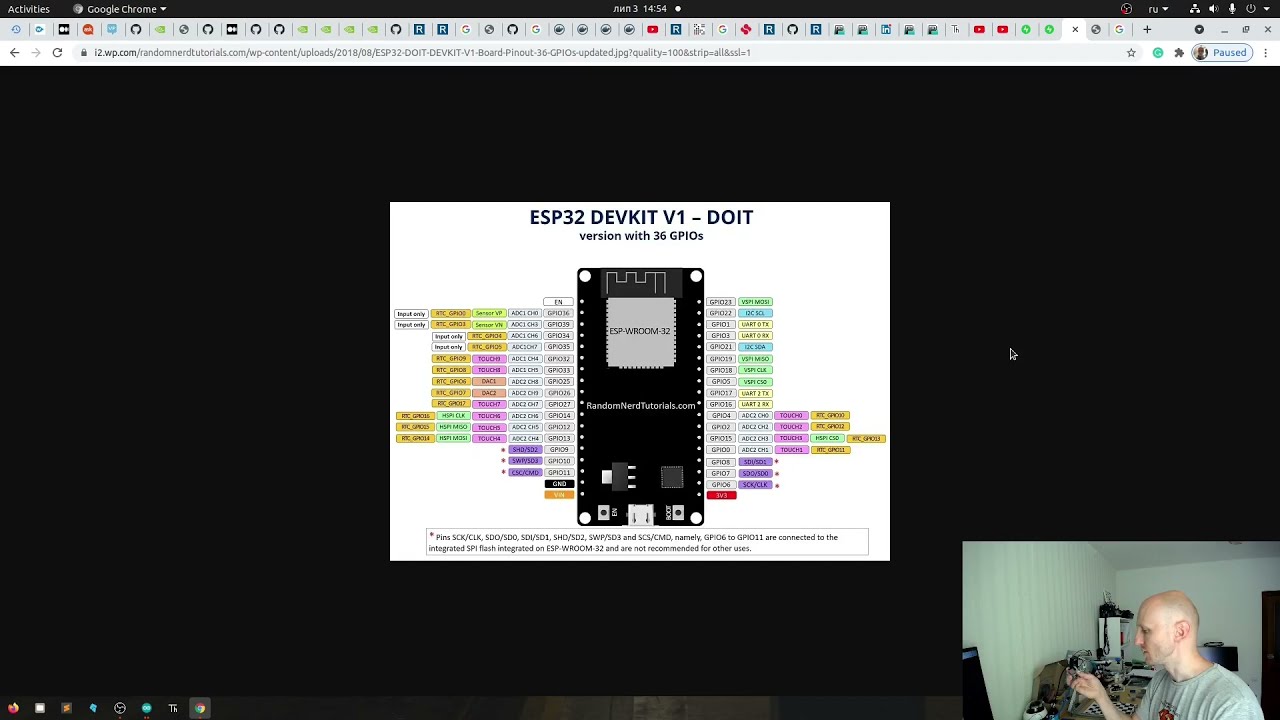Open the network status icon
This screenshot has width=1280, height=720.
coord(1195,9)
